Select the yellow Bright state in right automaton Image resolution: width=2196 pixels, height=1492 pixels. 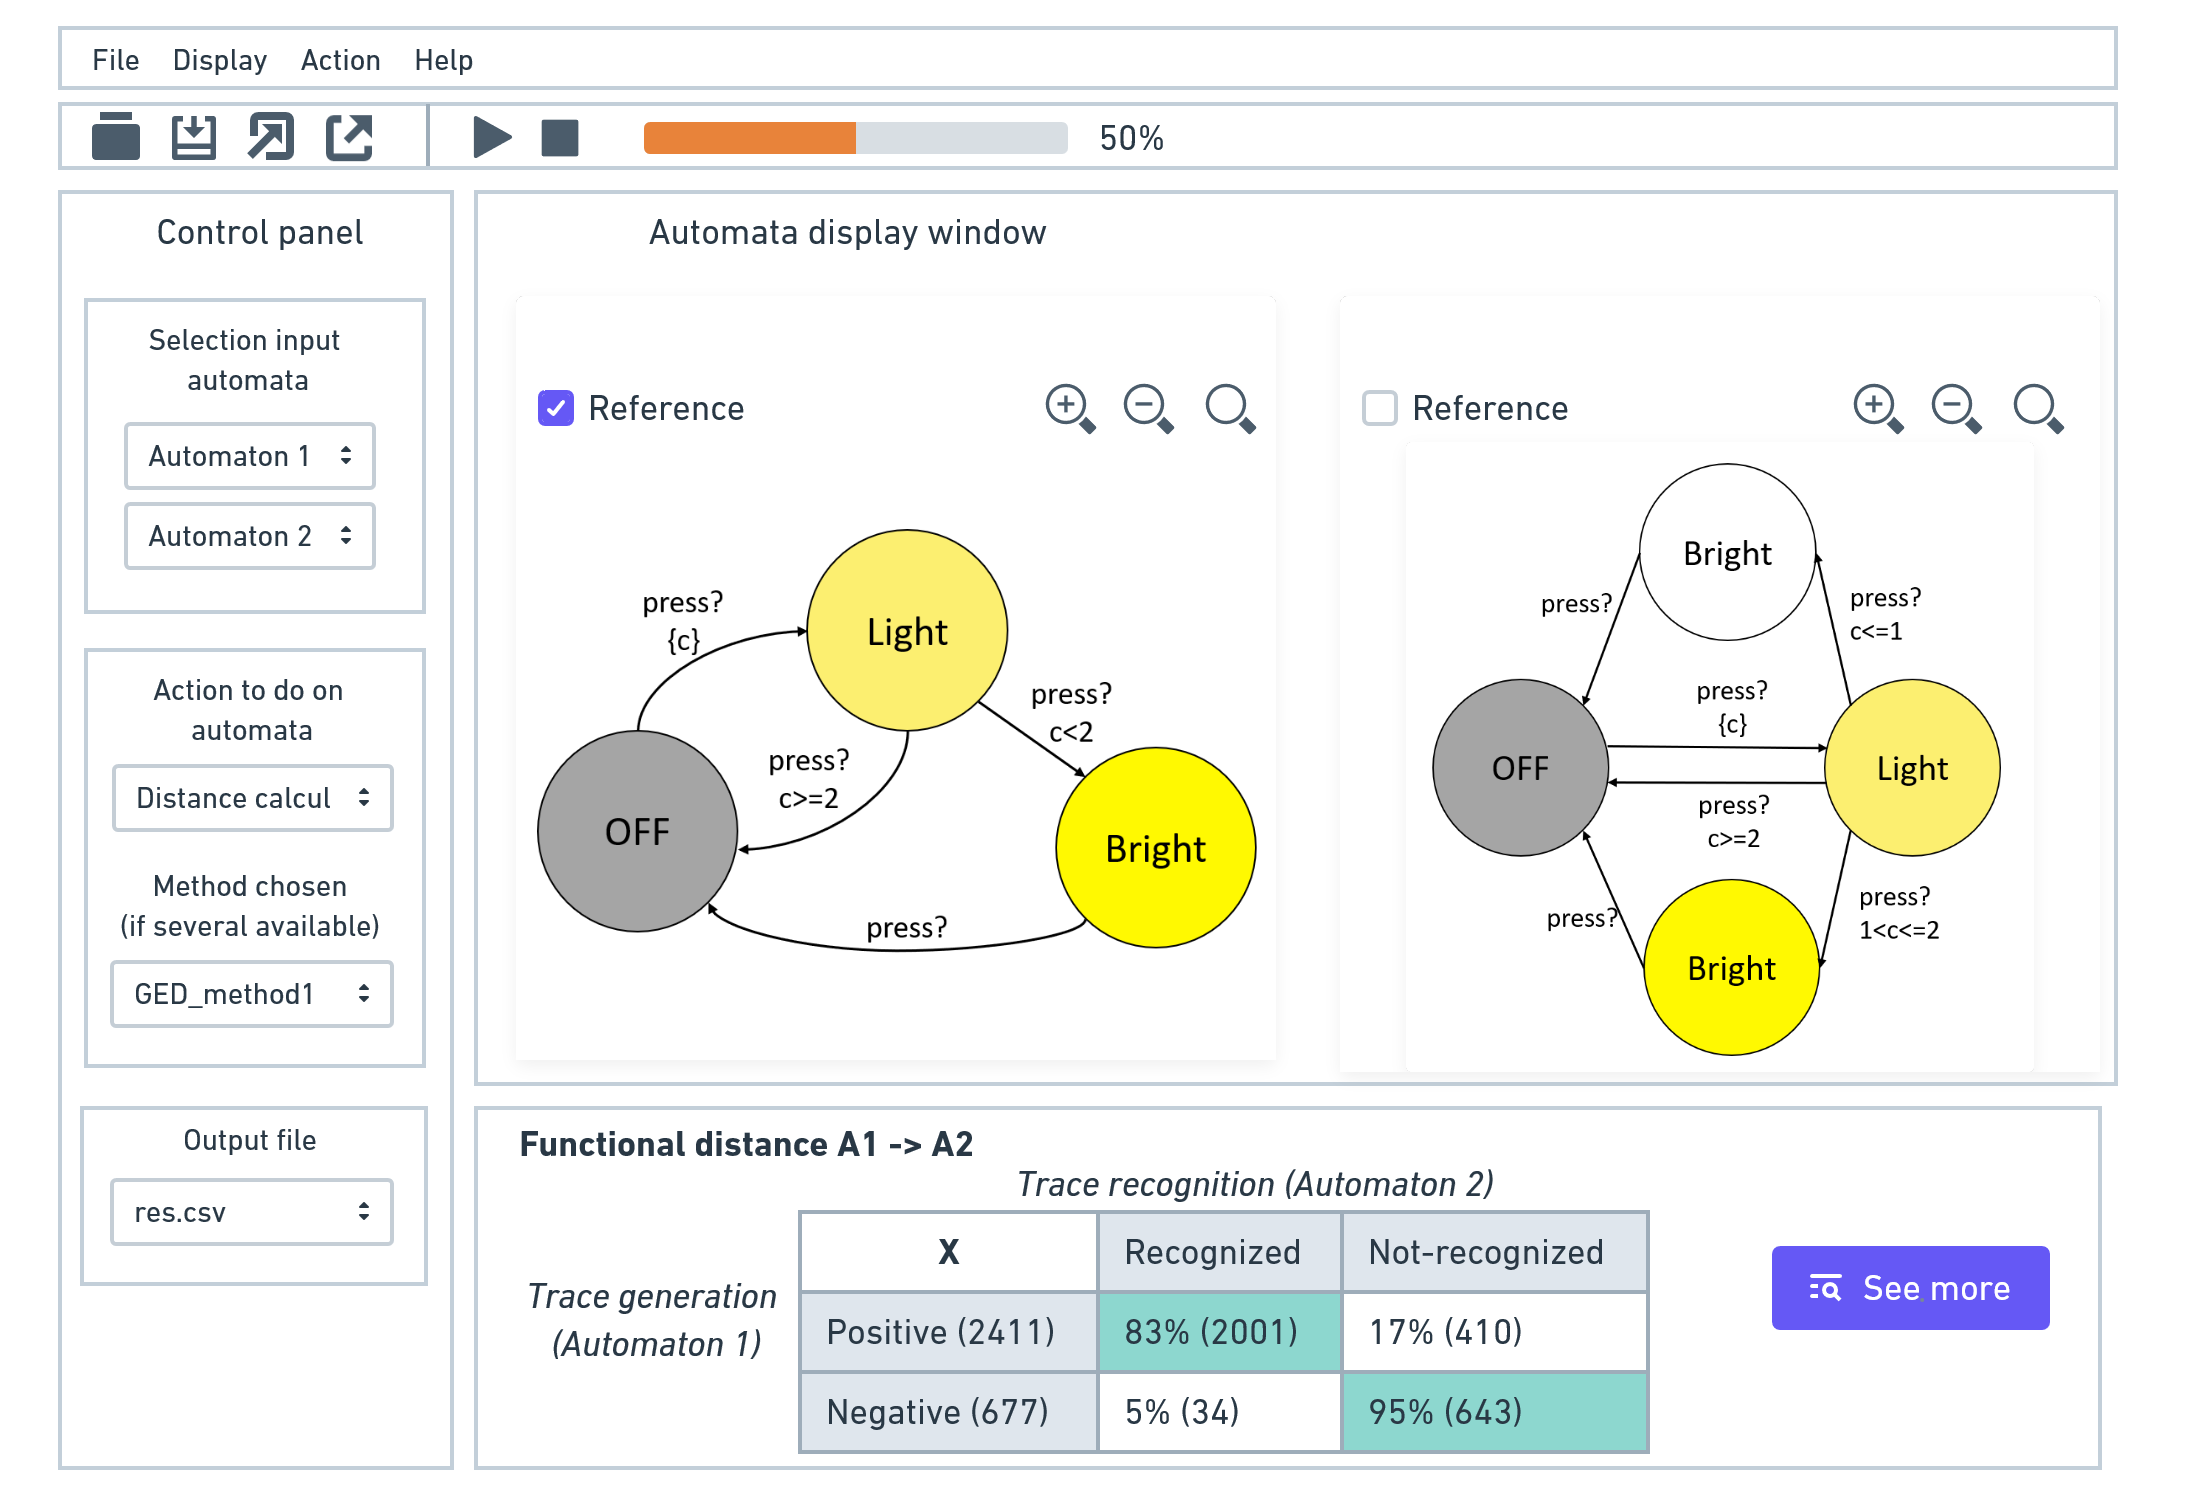click(1732, 968)
